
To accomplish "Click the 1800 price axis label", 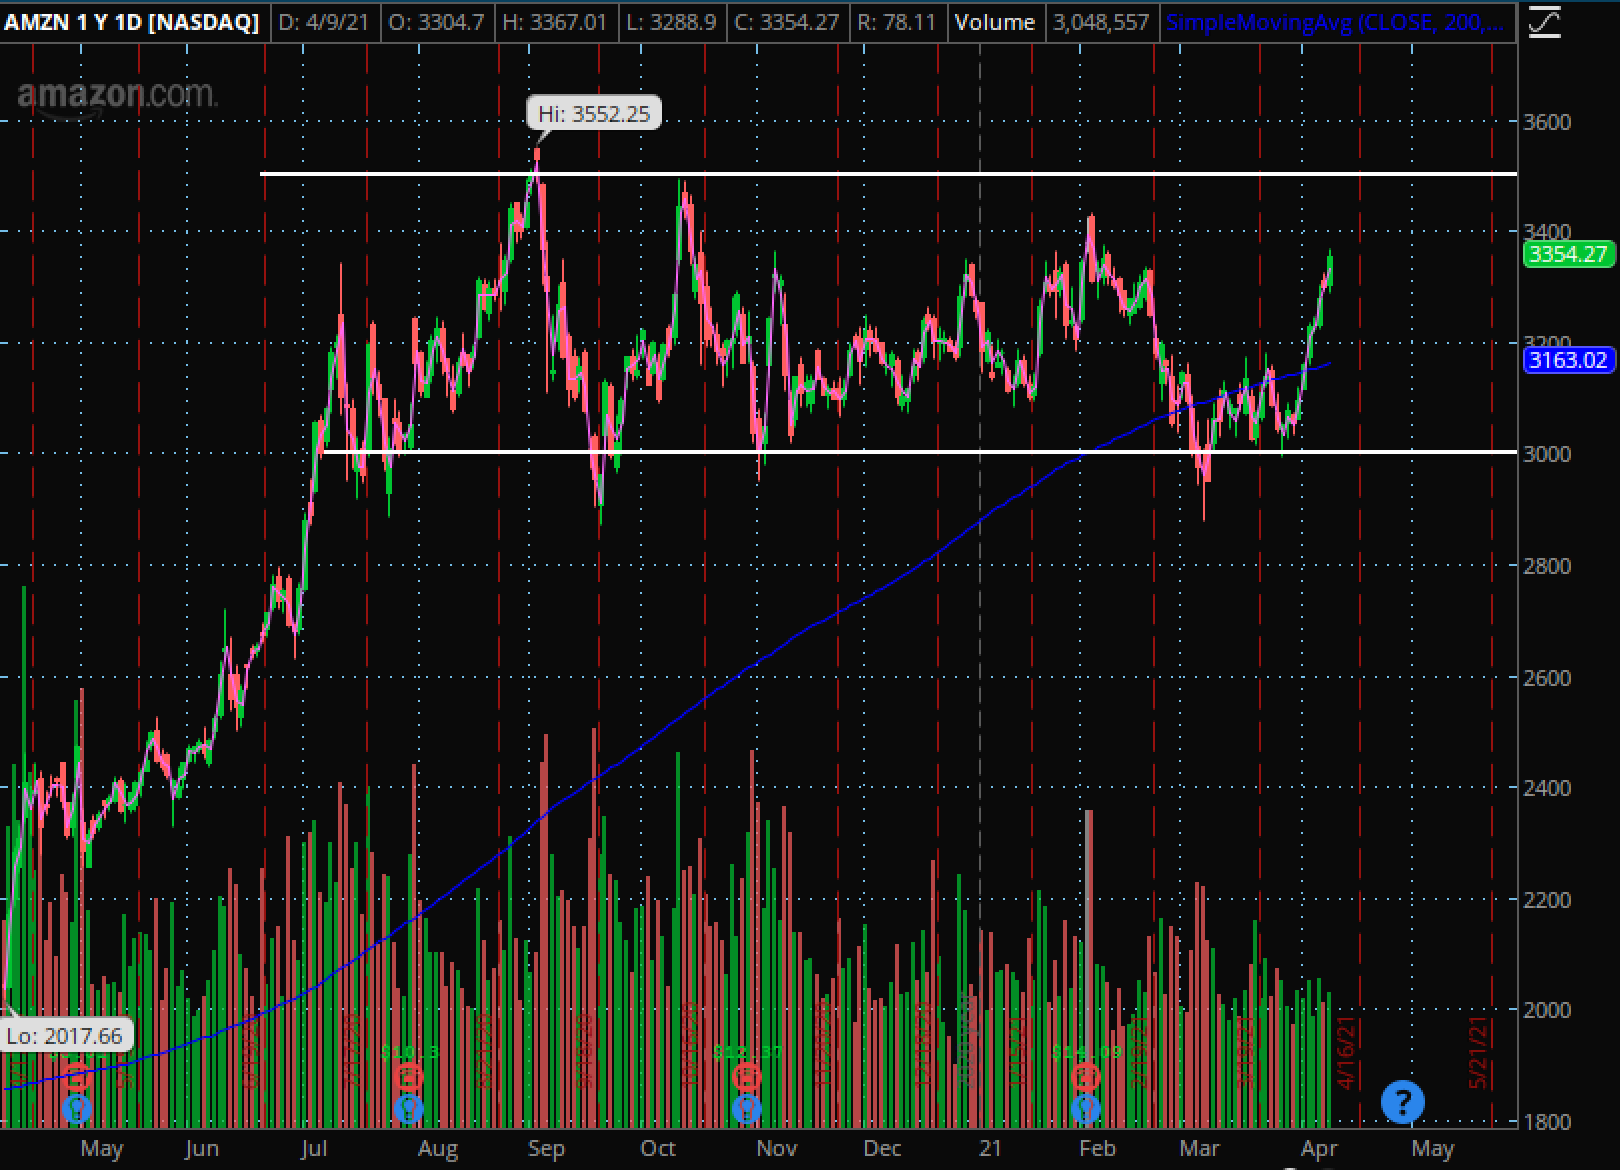I will coord(1547,1122).
